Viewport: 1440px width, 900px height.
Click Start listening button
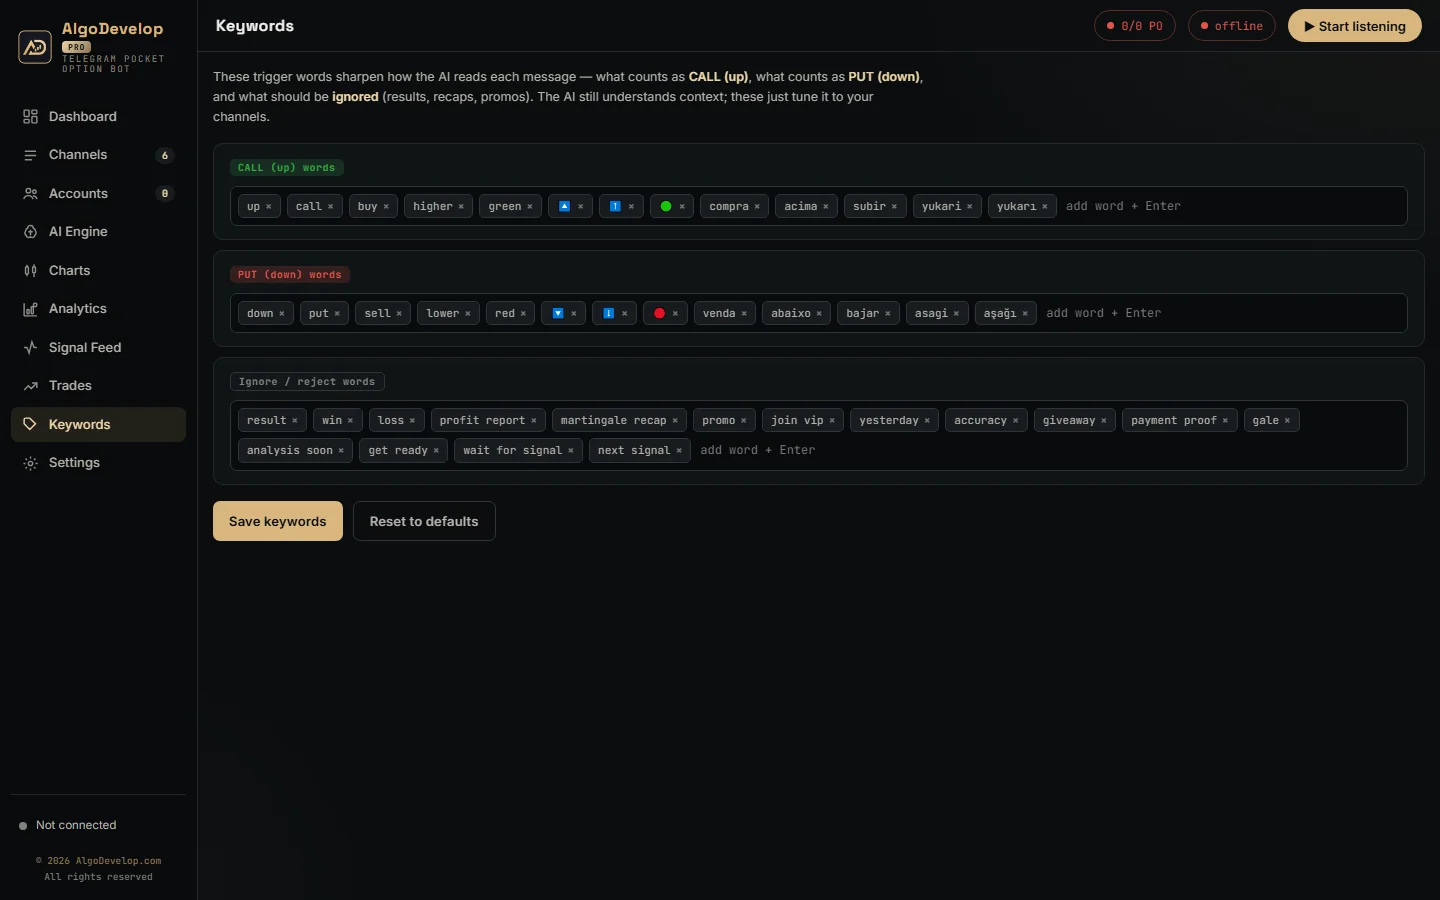[1355, 26]
